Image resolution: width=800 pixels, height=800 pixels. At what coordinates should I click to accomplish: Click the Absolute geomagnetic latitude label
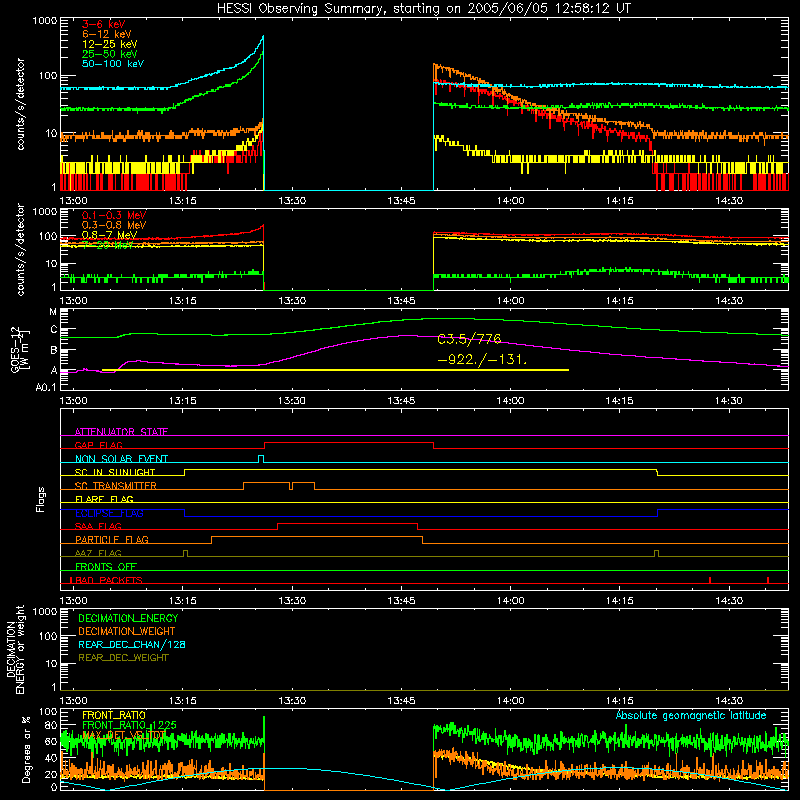point(691,715)
